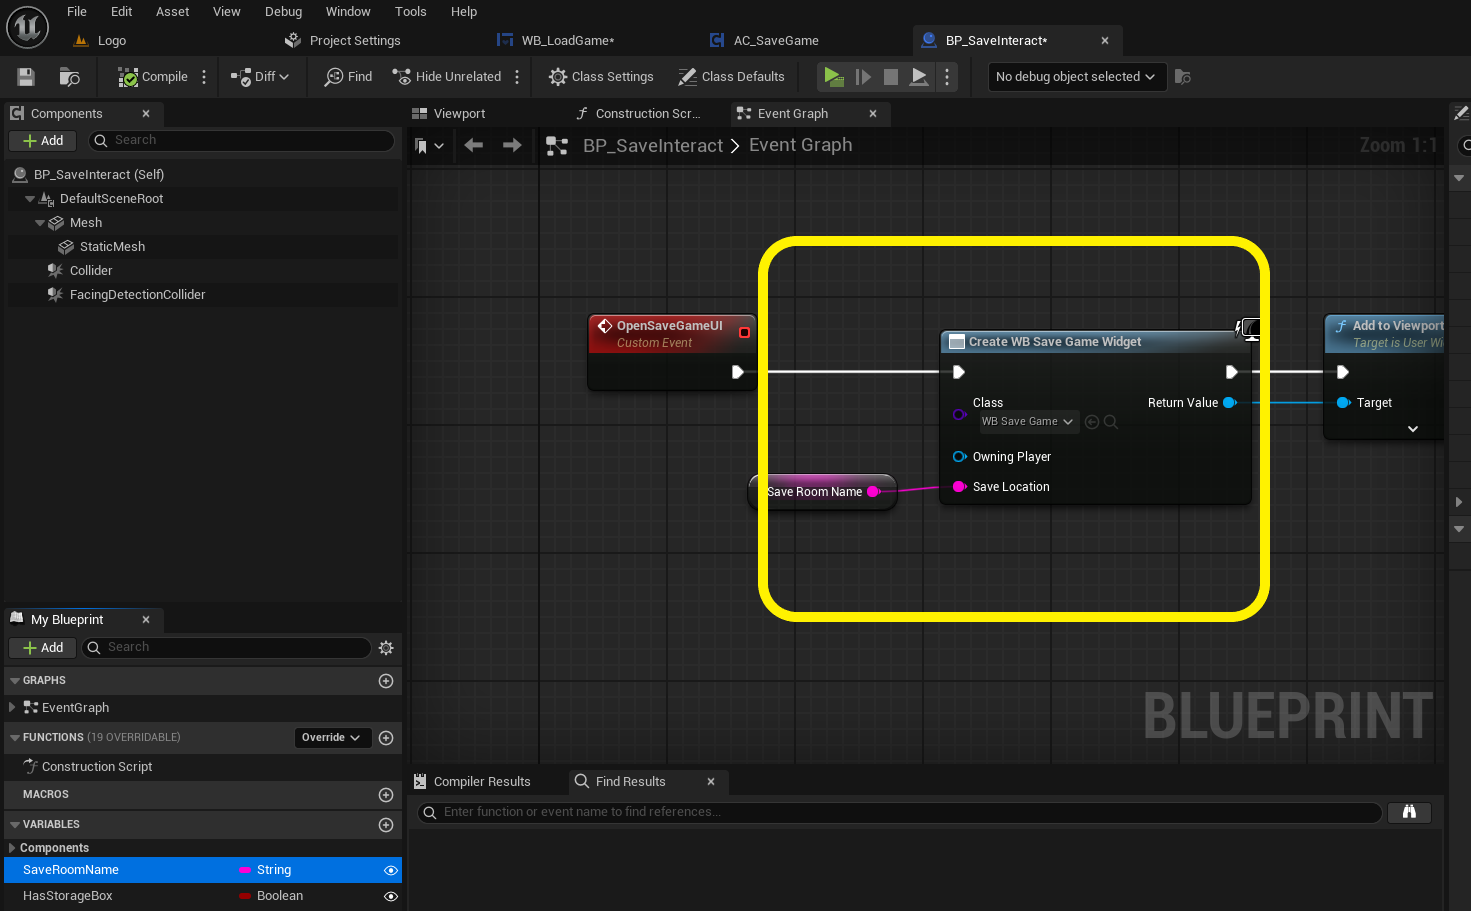Open My Blueprint settings gear
Viewport: 1471px width, 911px height.
(386, 648)
